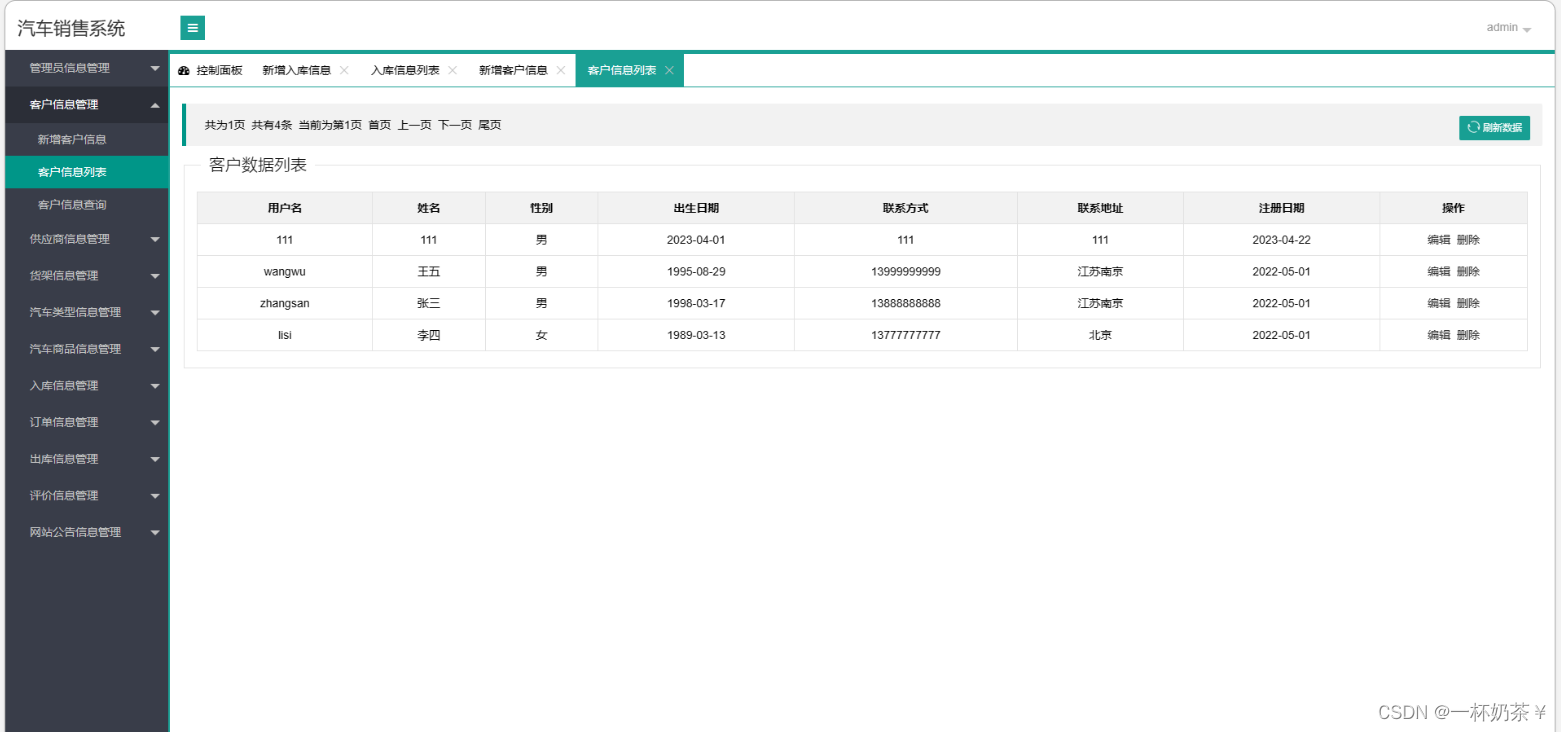Open 客户信息查询 in the sidebar
Viewport: 1561px width, 732px height.
coord(87,204)
